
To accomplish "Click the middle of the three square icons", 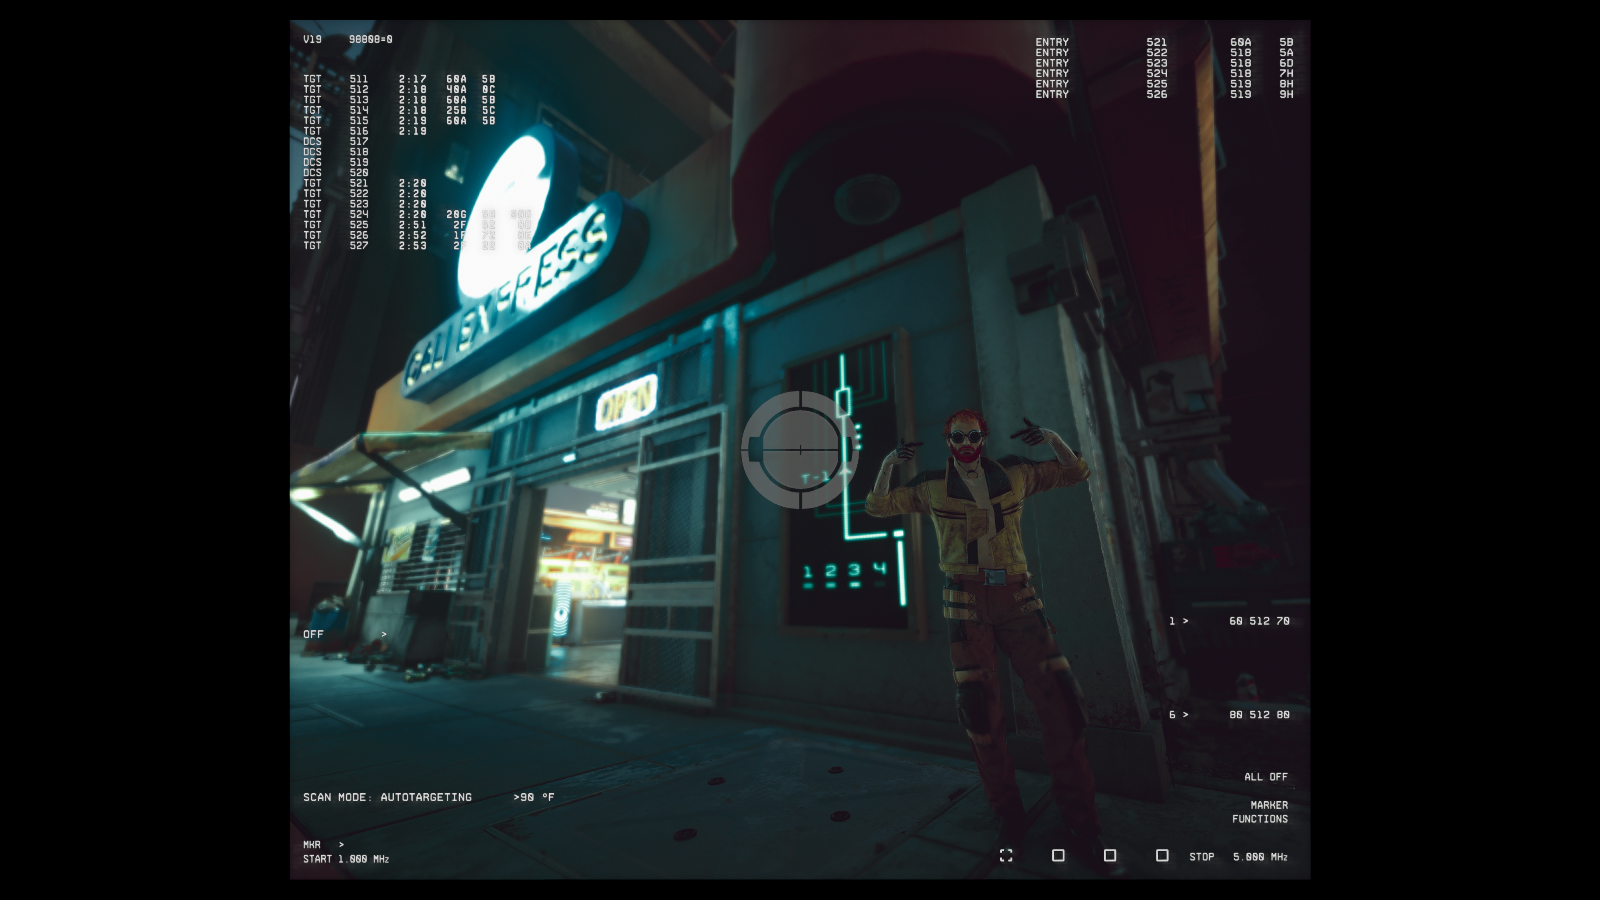I will [x=1110, y=856].
